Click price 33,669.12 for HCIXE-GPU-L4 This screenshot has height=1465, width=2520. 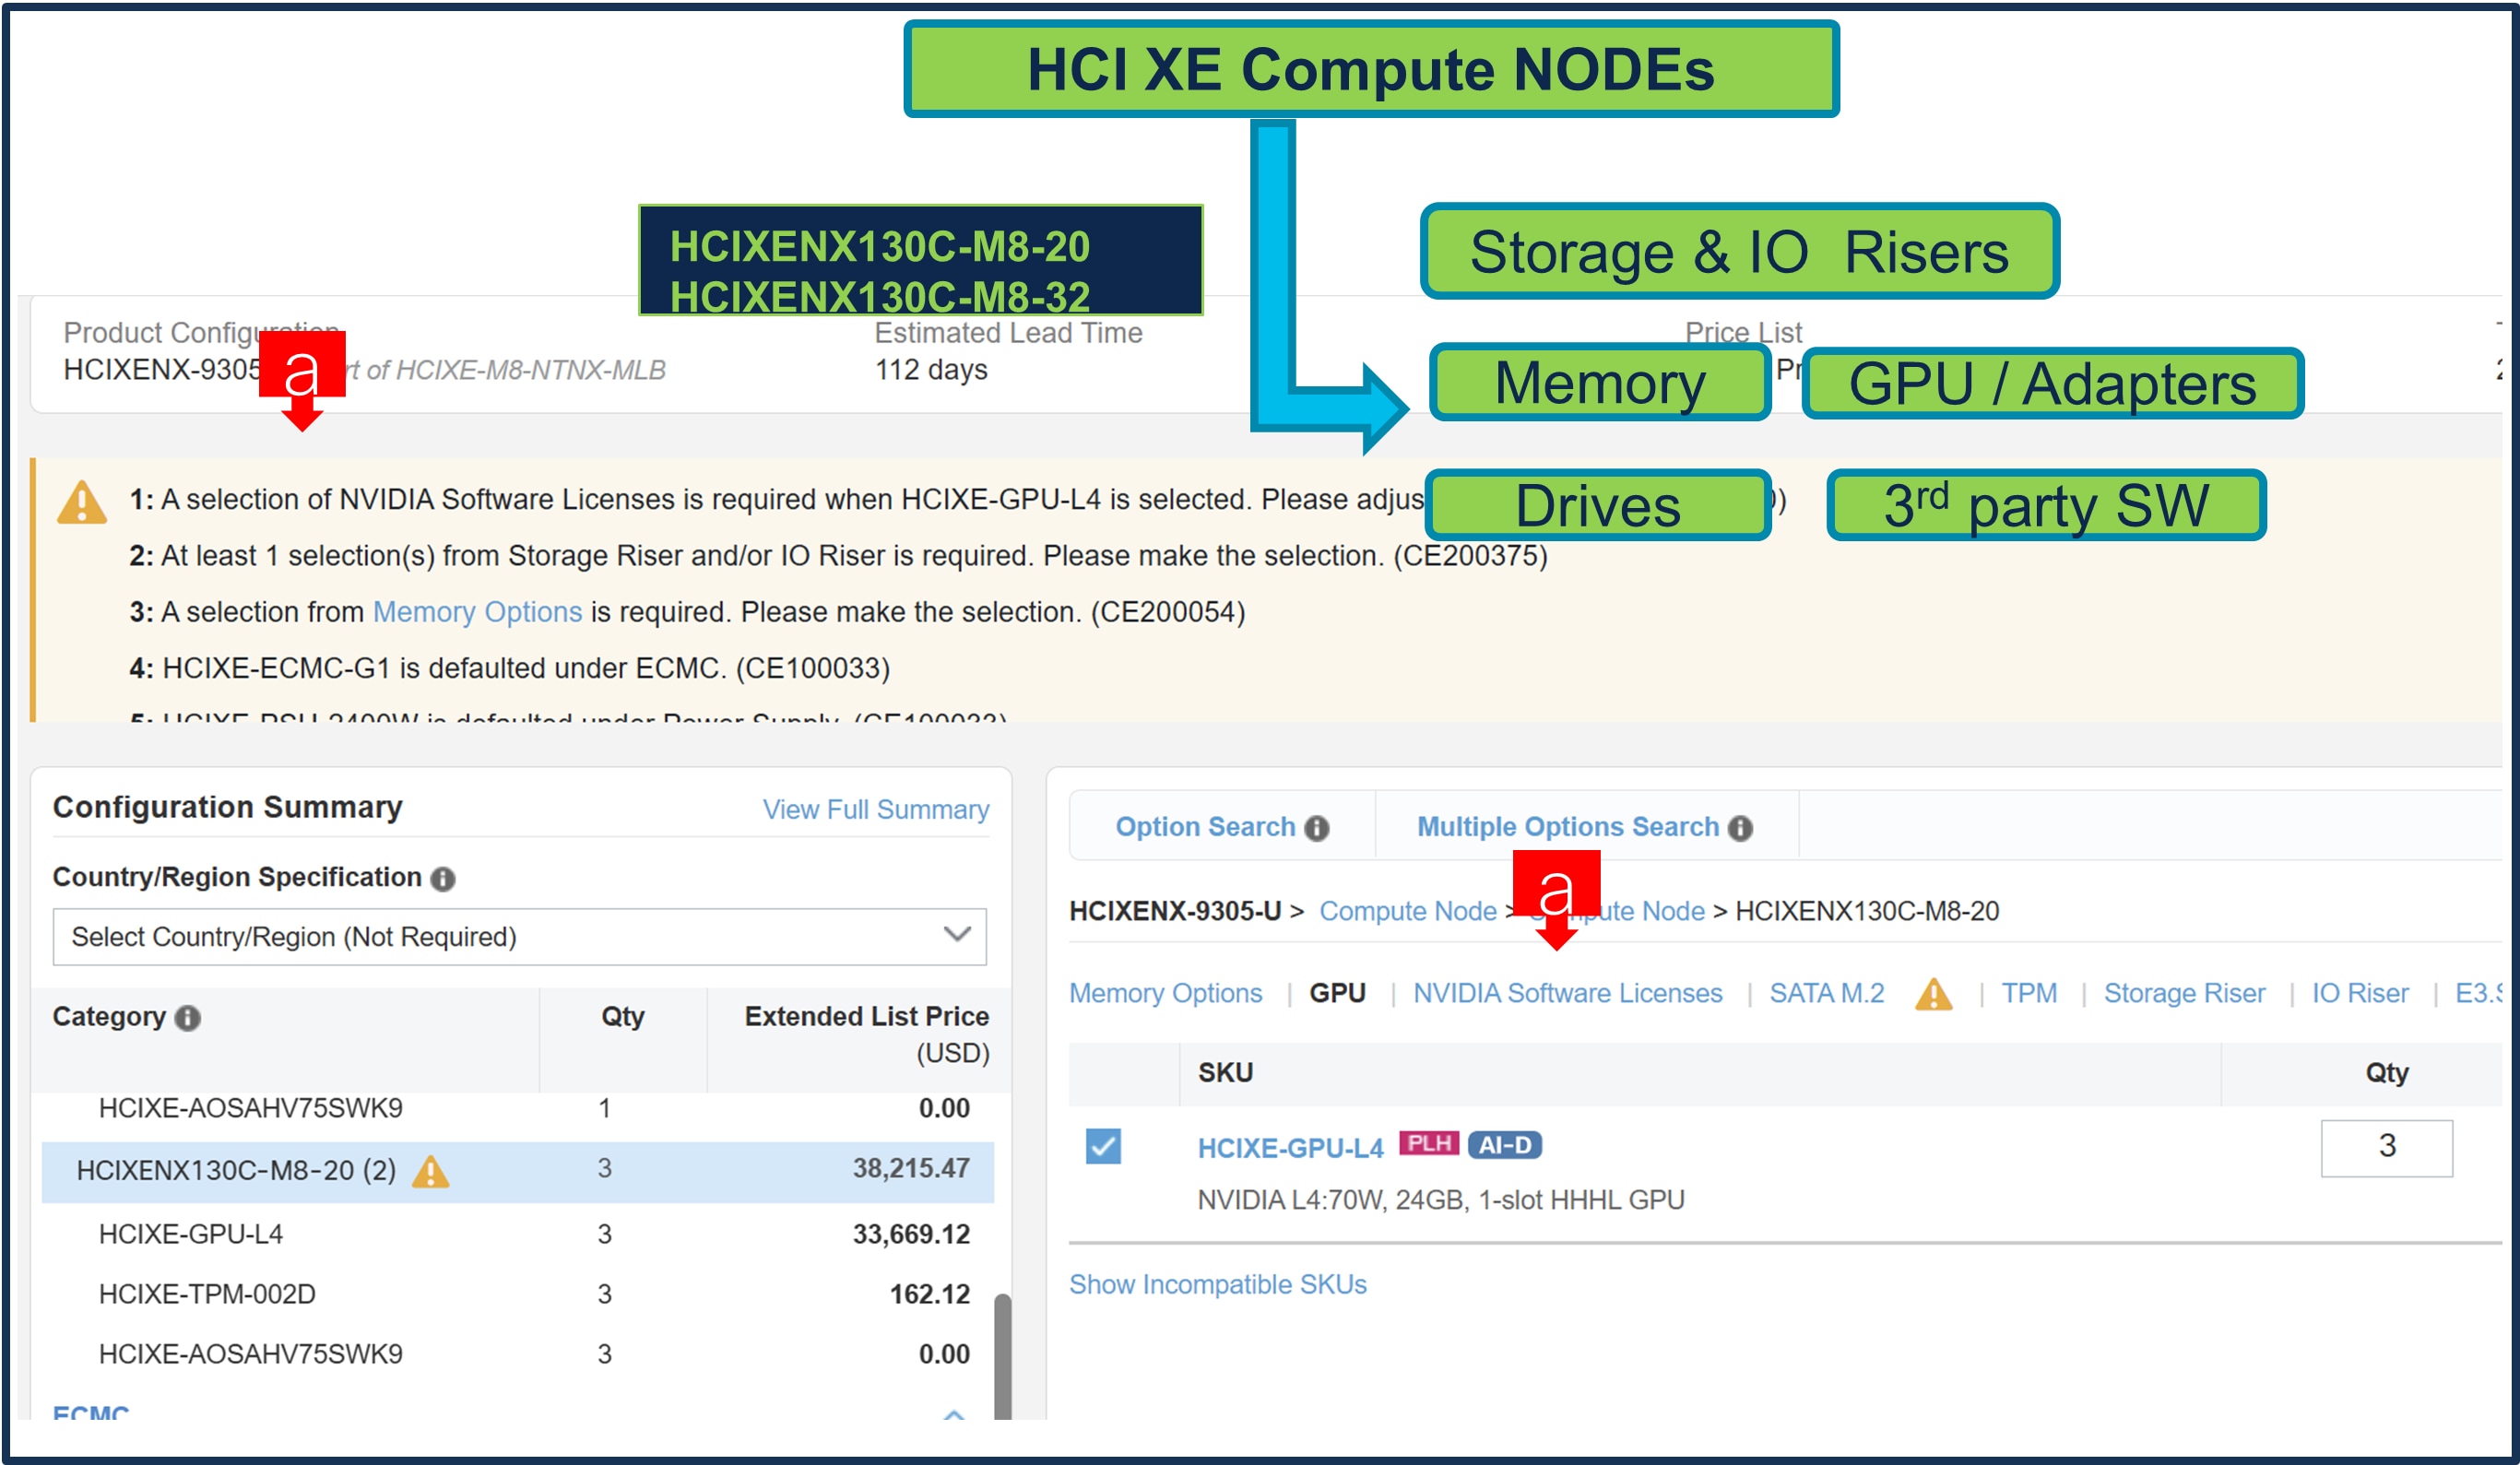point(911,1234)
